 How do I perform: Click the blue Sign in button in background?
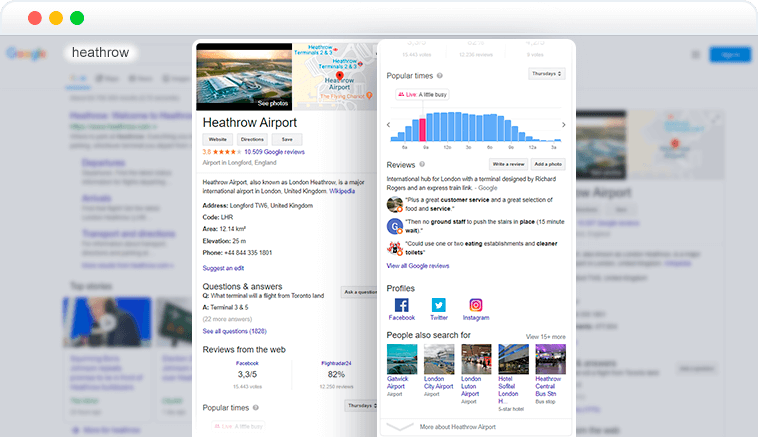point(730,55)
